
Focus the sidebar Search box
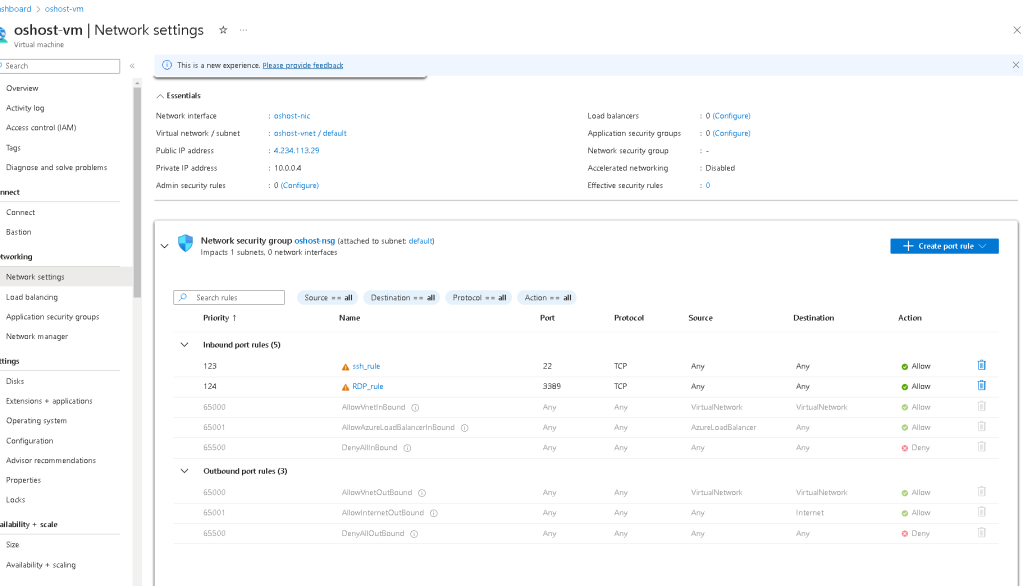(60, 66)
